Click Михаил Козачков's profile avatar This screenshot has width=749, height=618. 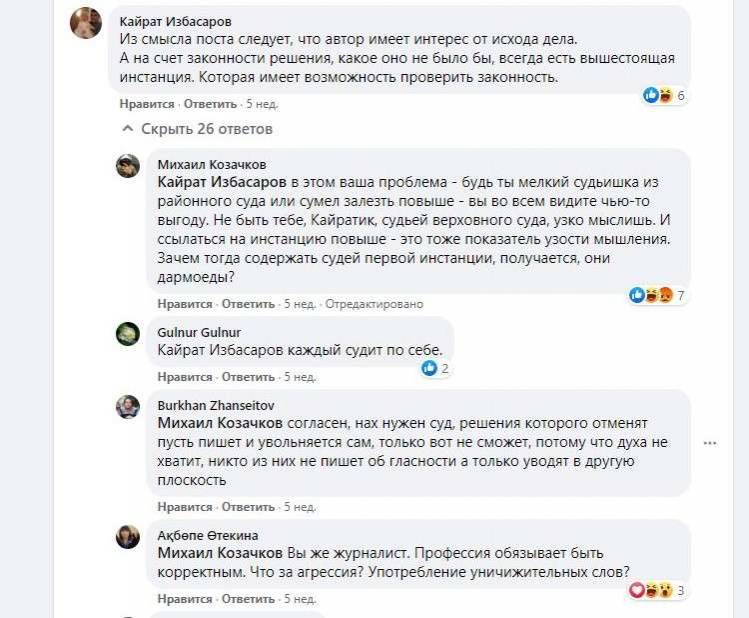pyautogui.click(x=127, y=166)
